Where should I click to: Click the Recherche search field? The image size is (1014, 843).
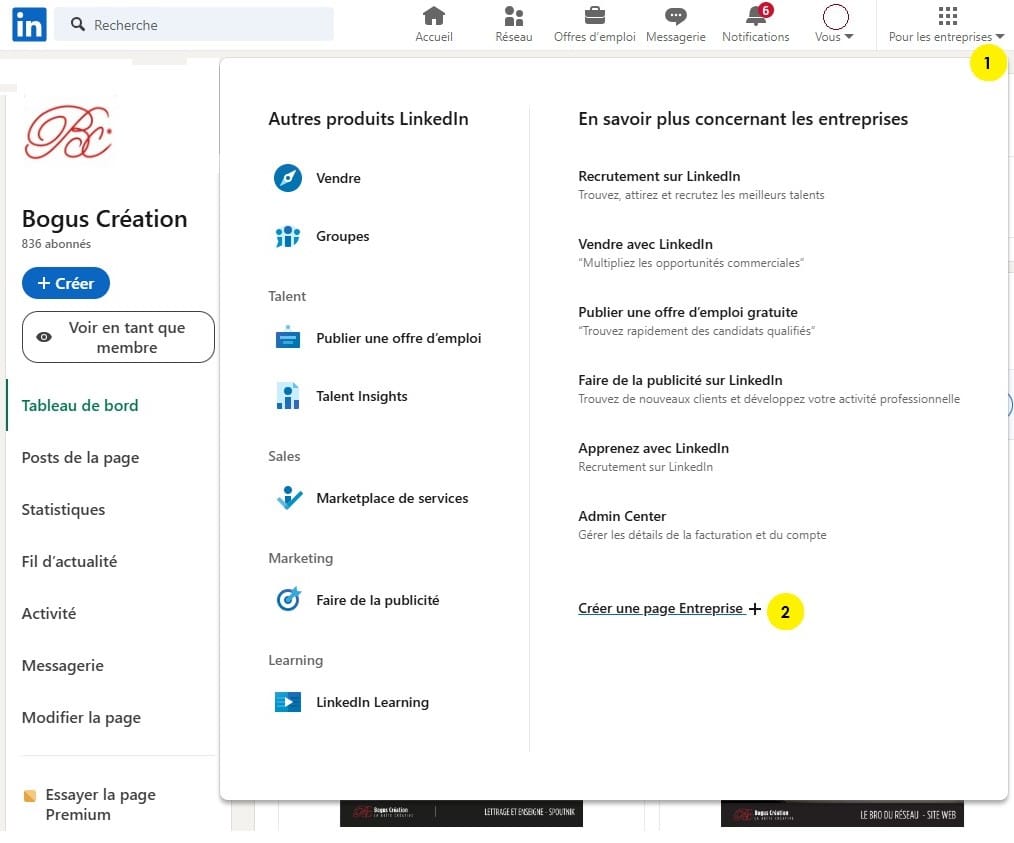(194, 25)
